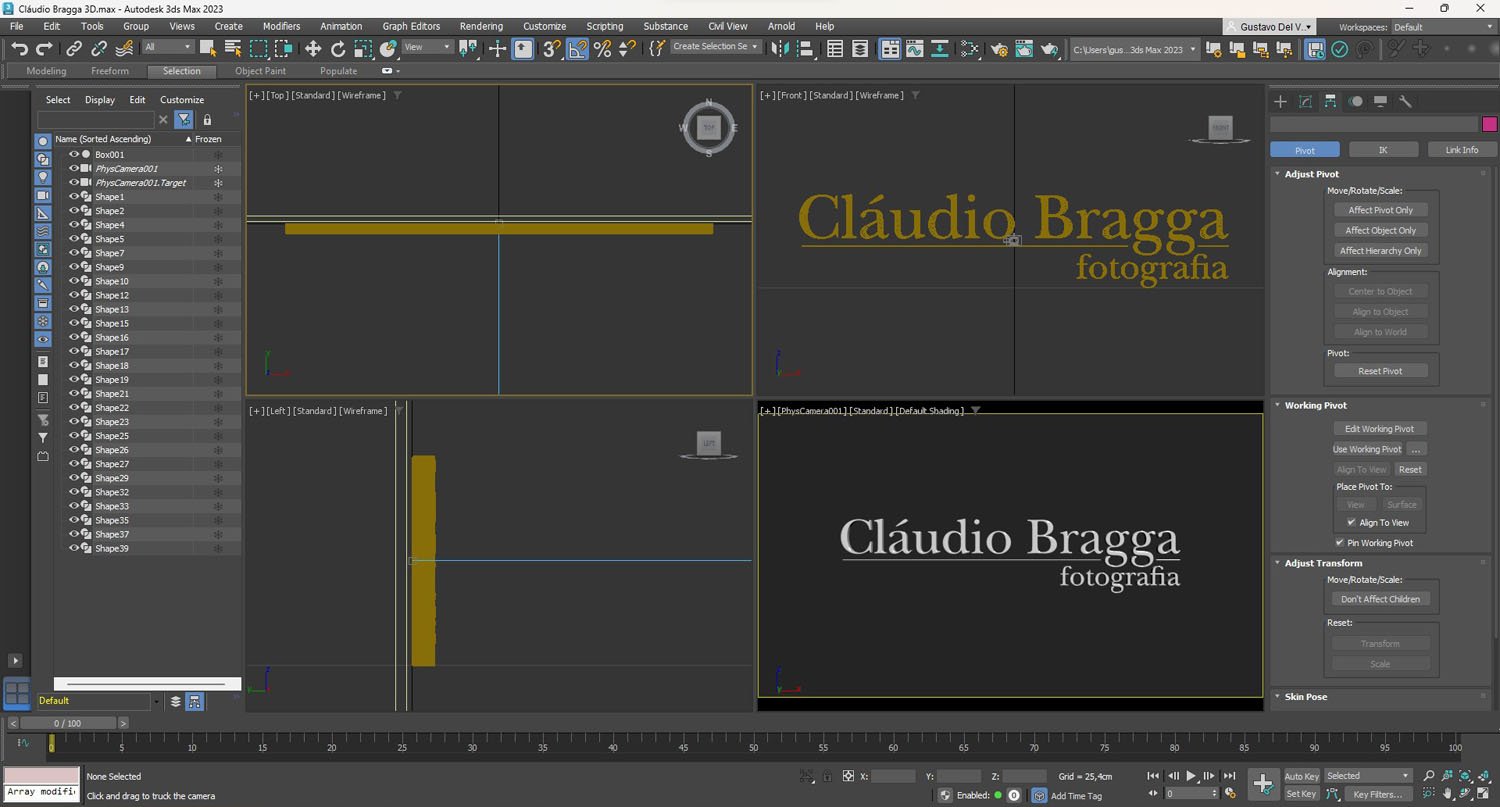Click Affect Pivot Only button
This screenshot has width=1500, height=807.
tap(1380, 210)
